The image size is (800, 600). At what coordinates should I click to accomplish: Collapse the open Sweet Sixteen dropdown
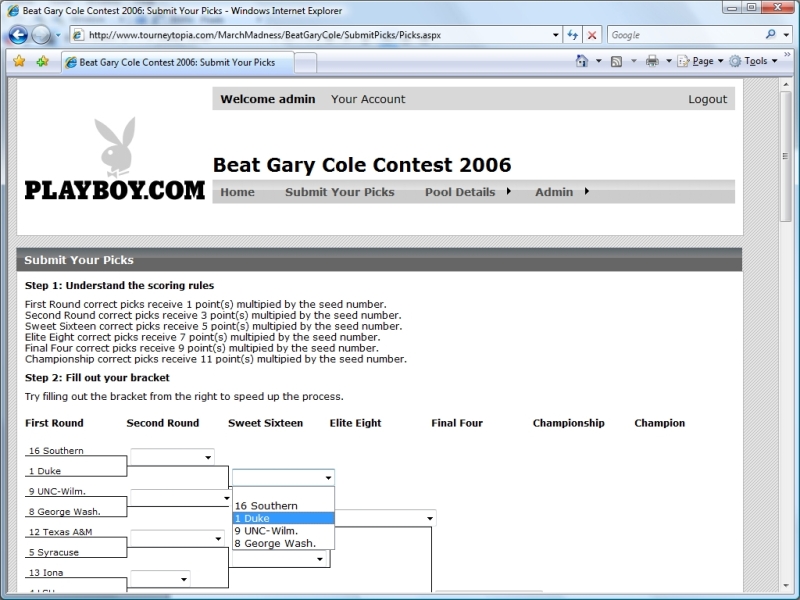point(283,477)
